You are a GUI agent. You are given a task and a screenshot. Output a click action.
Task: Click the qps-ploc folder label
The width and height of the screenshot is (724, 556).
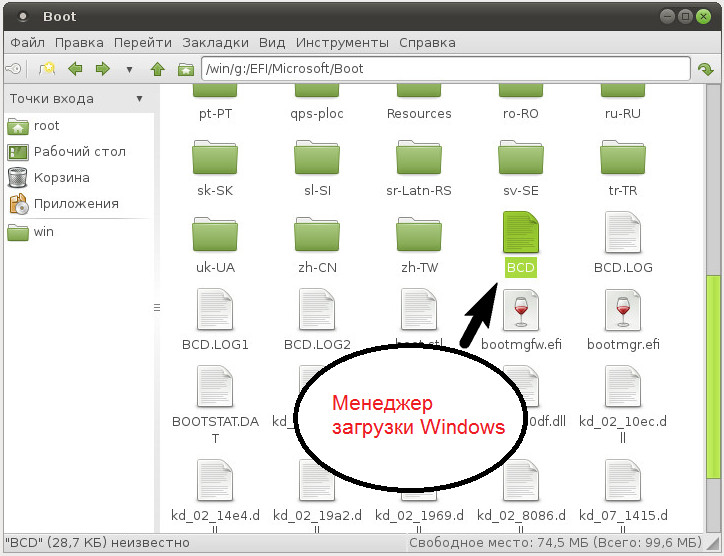[317, 114]
